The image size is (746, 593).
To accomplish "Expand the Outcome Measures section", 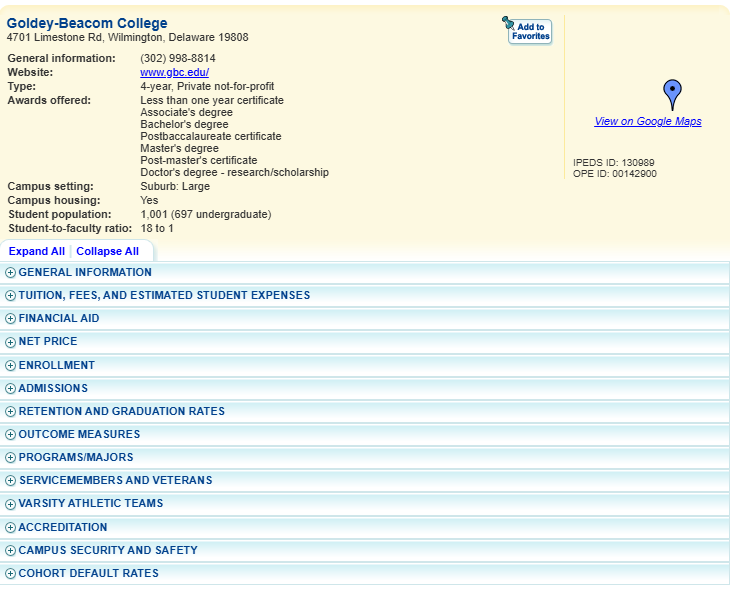I will pyautogui.click(x=364, y=434).
